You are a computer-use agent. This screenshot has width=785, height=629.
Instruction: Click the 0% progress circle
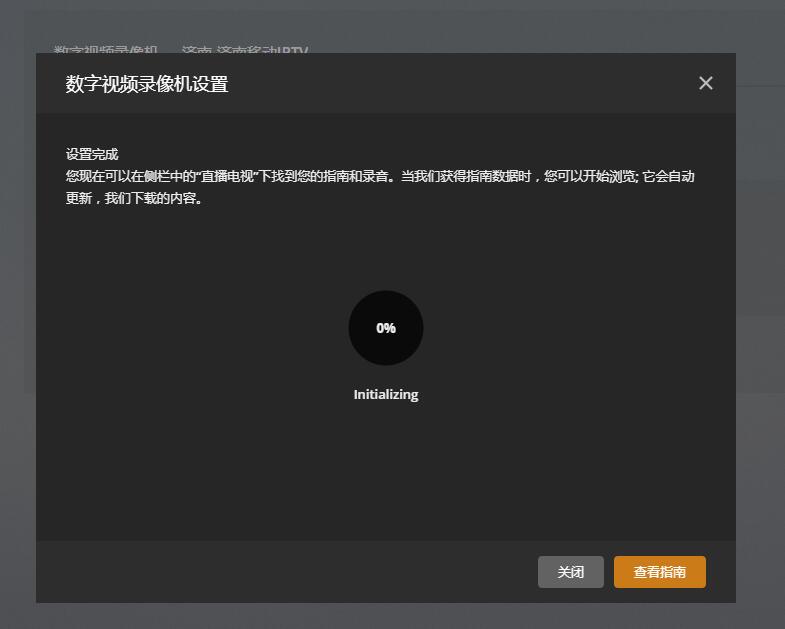(386, 328)
